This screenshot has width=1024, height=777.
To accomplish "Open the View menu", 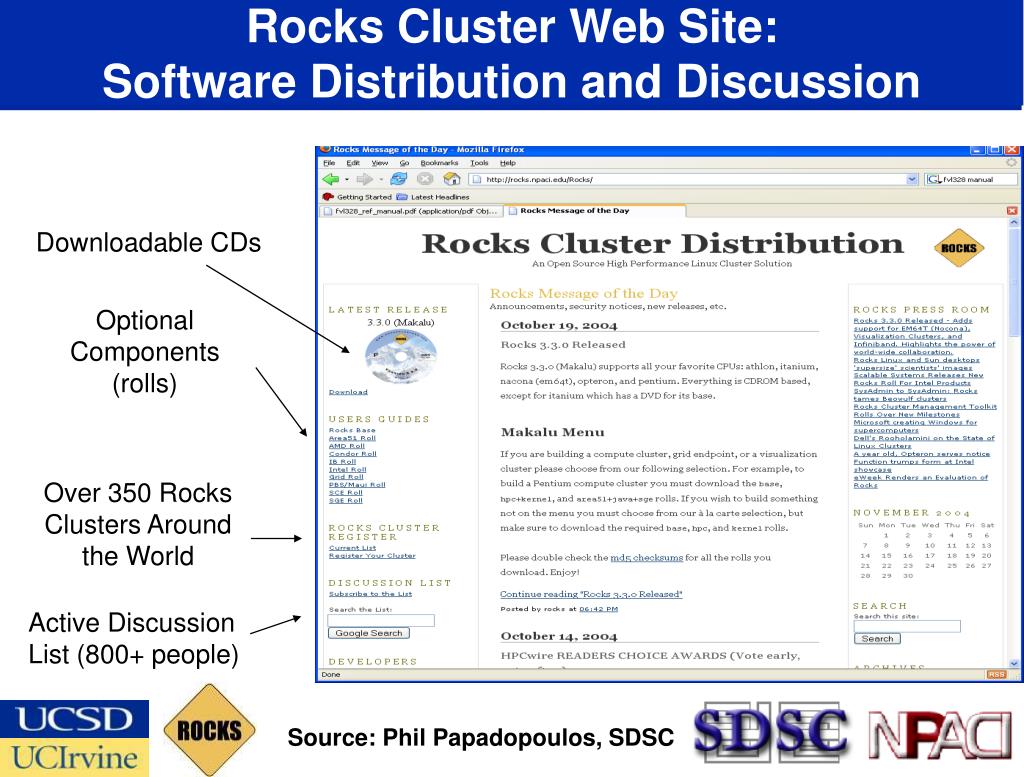I will click(x=379, y=163).
